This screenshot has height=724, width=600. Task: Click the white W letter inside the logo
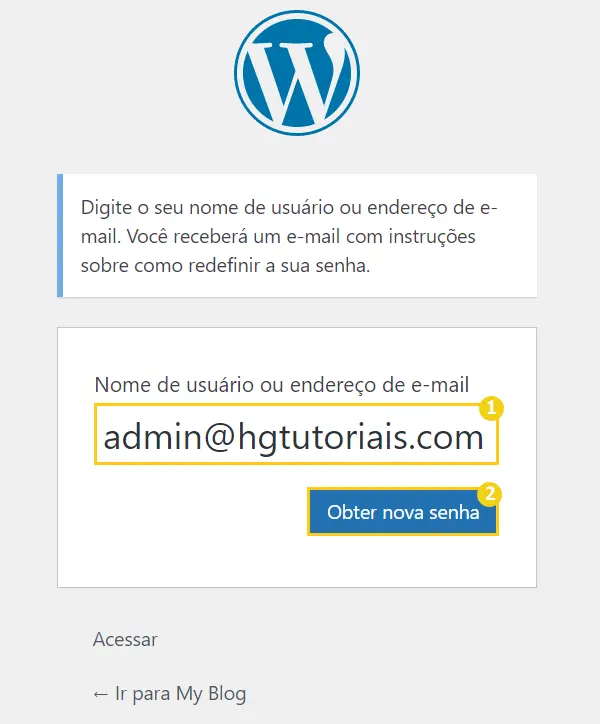coord(296,78)
